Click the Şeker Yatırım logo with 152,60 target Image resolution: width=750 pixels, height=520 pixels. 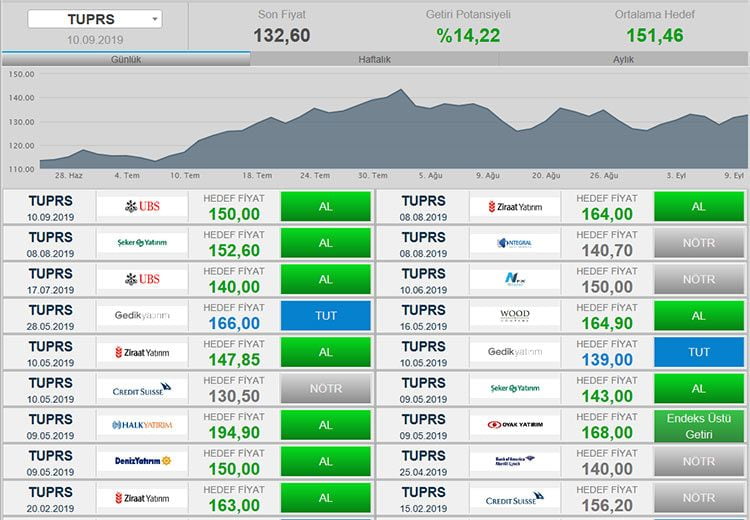(x=142, y=243)
